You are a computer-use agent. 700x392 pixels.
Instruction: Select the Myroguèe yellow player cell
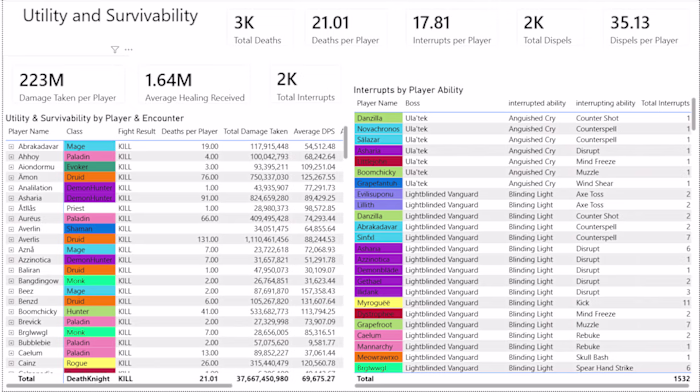(379, 303)
